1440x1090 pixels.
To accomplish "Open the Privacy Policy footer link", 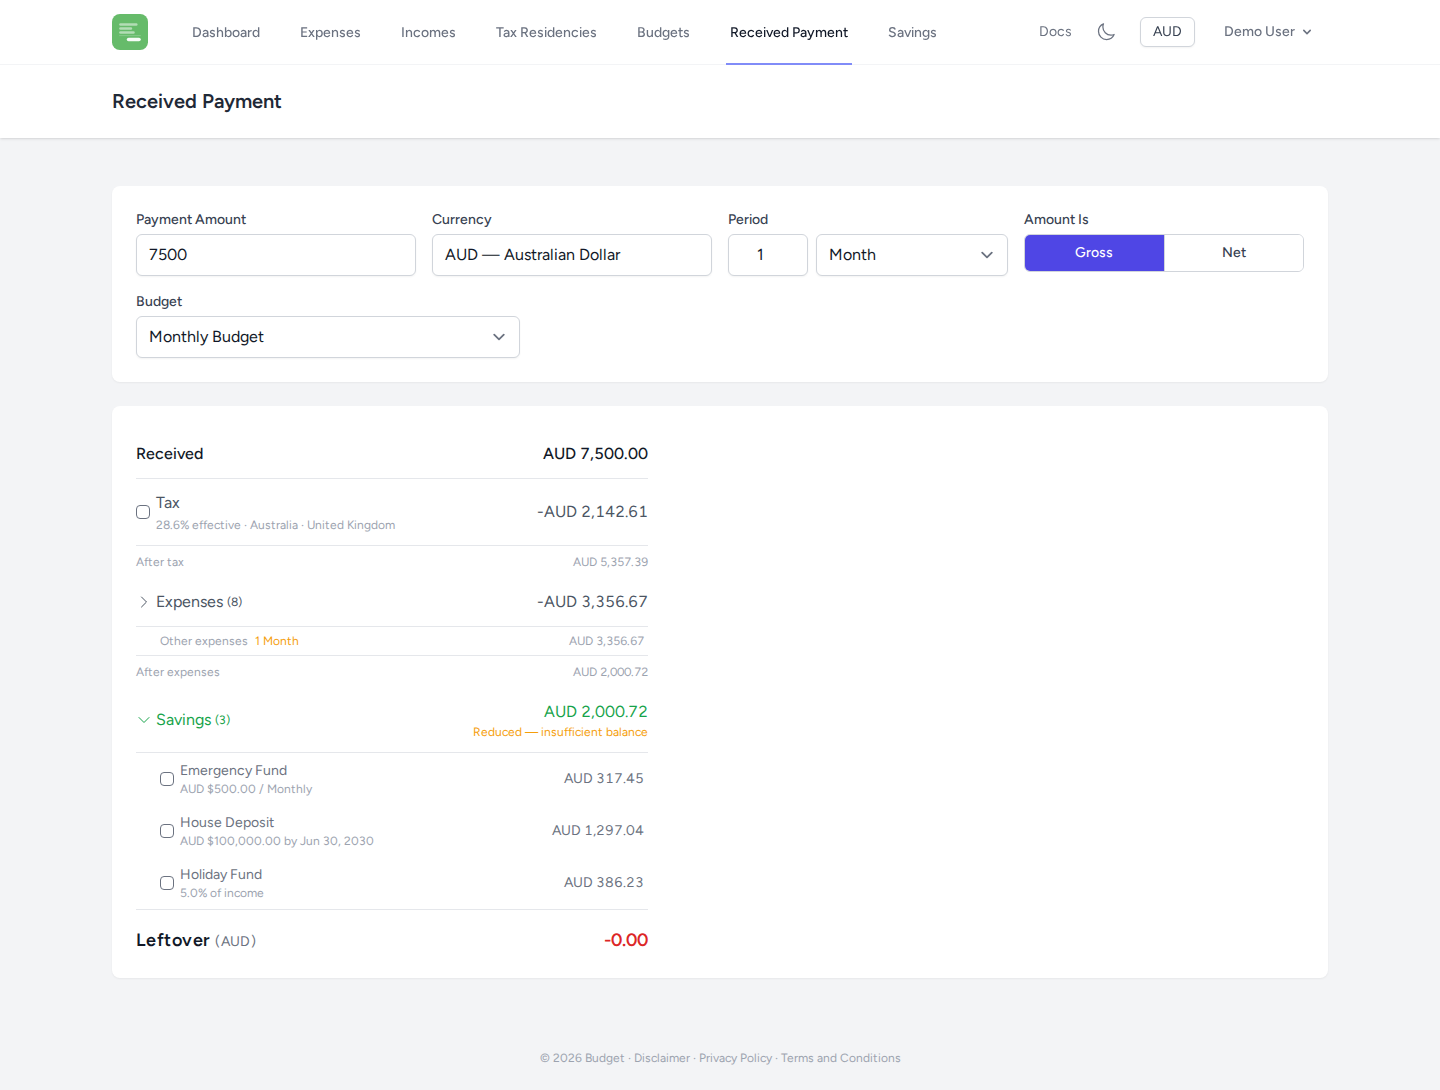I will (735, 1058).
